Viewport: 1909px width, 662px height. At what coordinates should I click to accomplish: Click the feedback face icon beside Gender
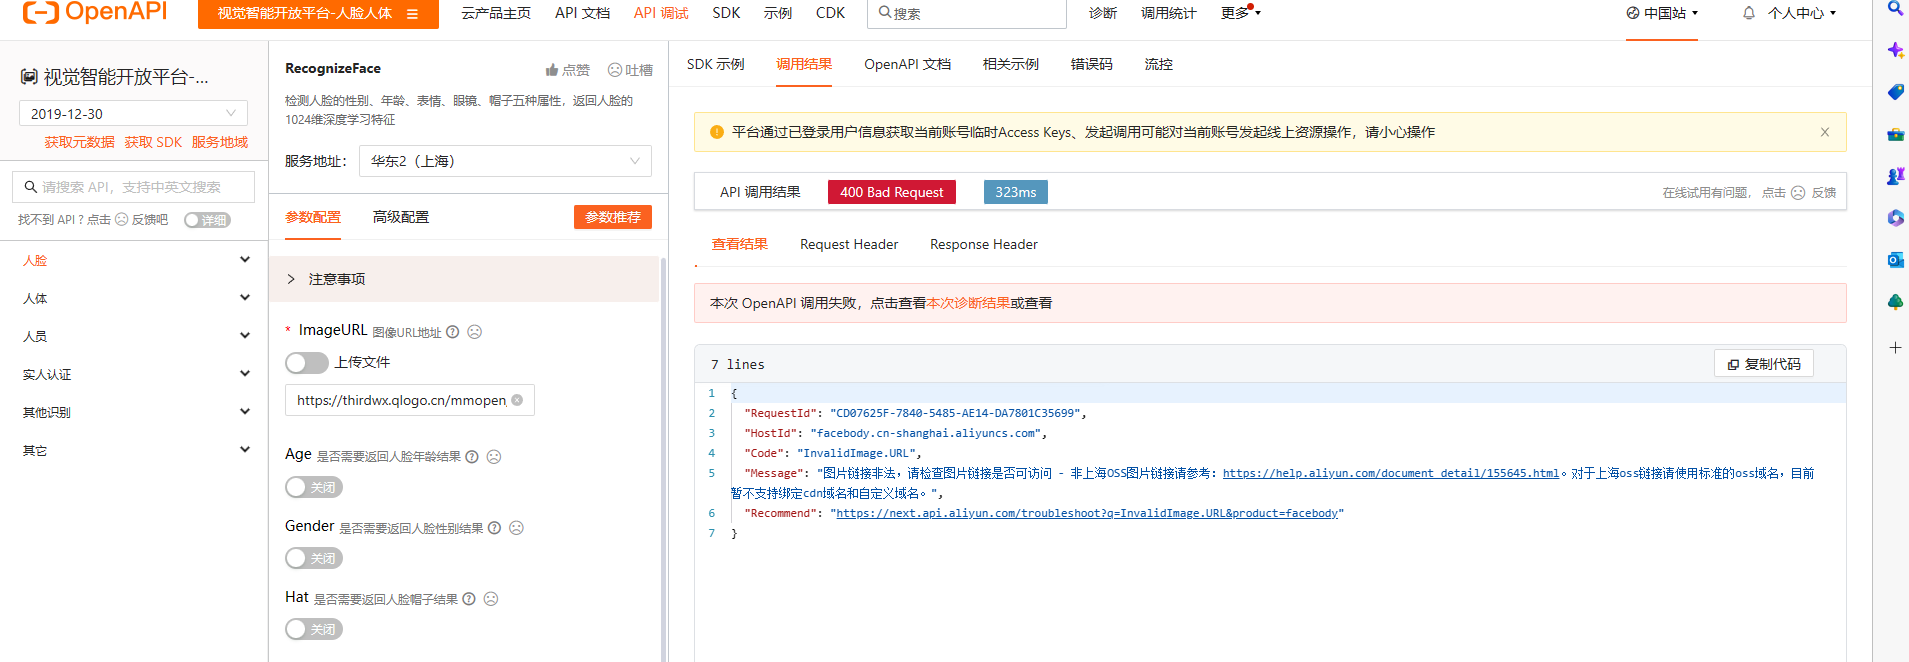point(516,528)
